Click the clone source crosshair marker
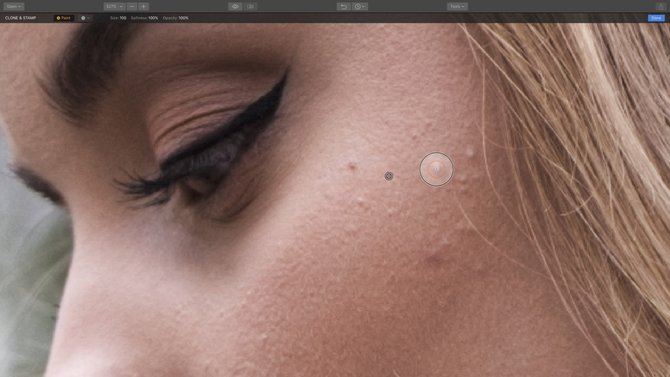The image size is (670, 377). click(389, 176)
